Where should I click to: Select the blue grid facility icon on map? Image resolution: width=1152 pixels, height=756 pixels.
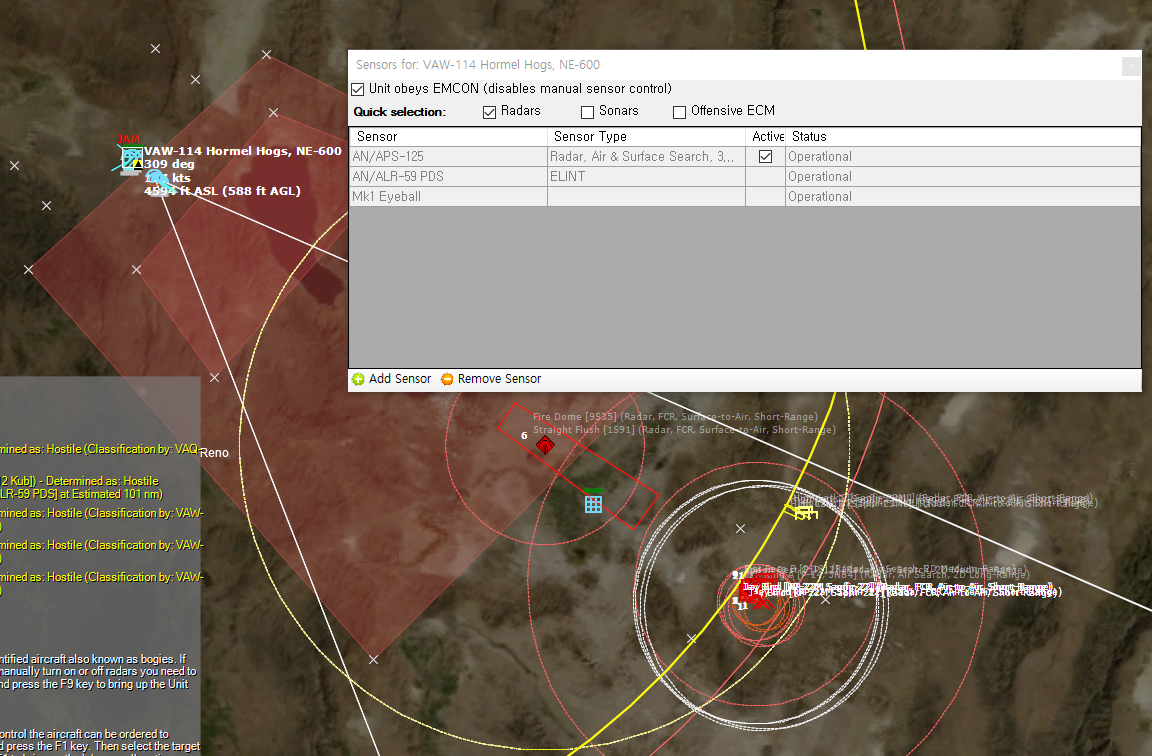pyautogui.click(x=593, y=504)
